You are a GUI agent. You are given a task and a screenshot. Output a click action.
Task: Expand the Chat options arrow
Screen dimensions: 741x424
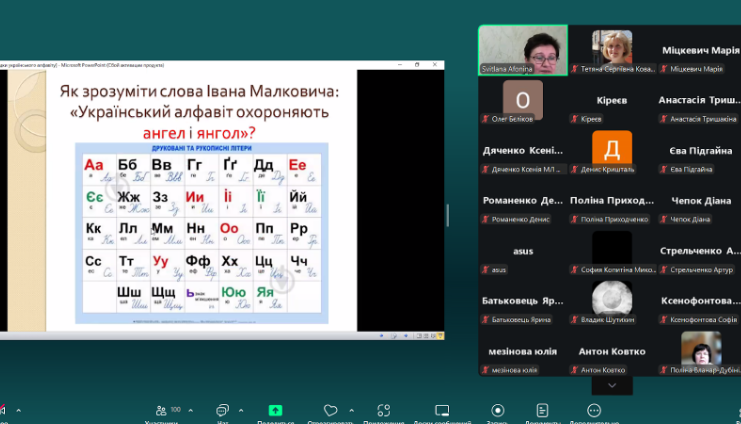coord(239,409)
